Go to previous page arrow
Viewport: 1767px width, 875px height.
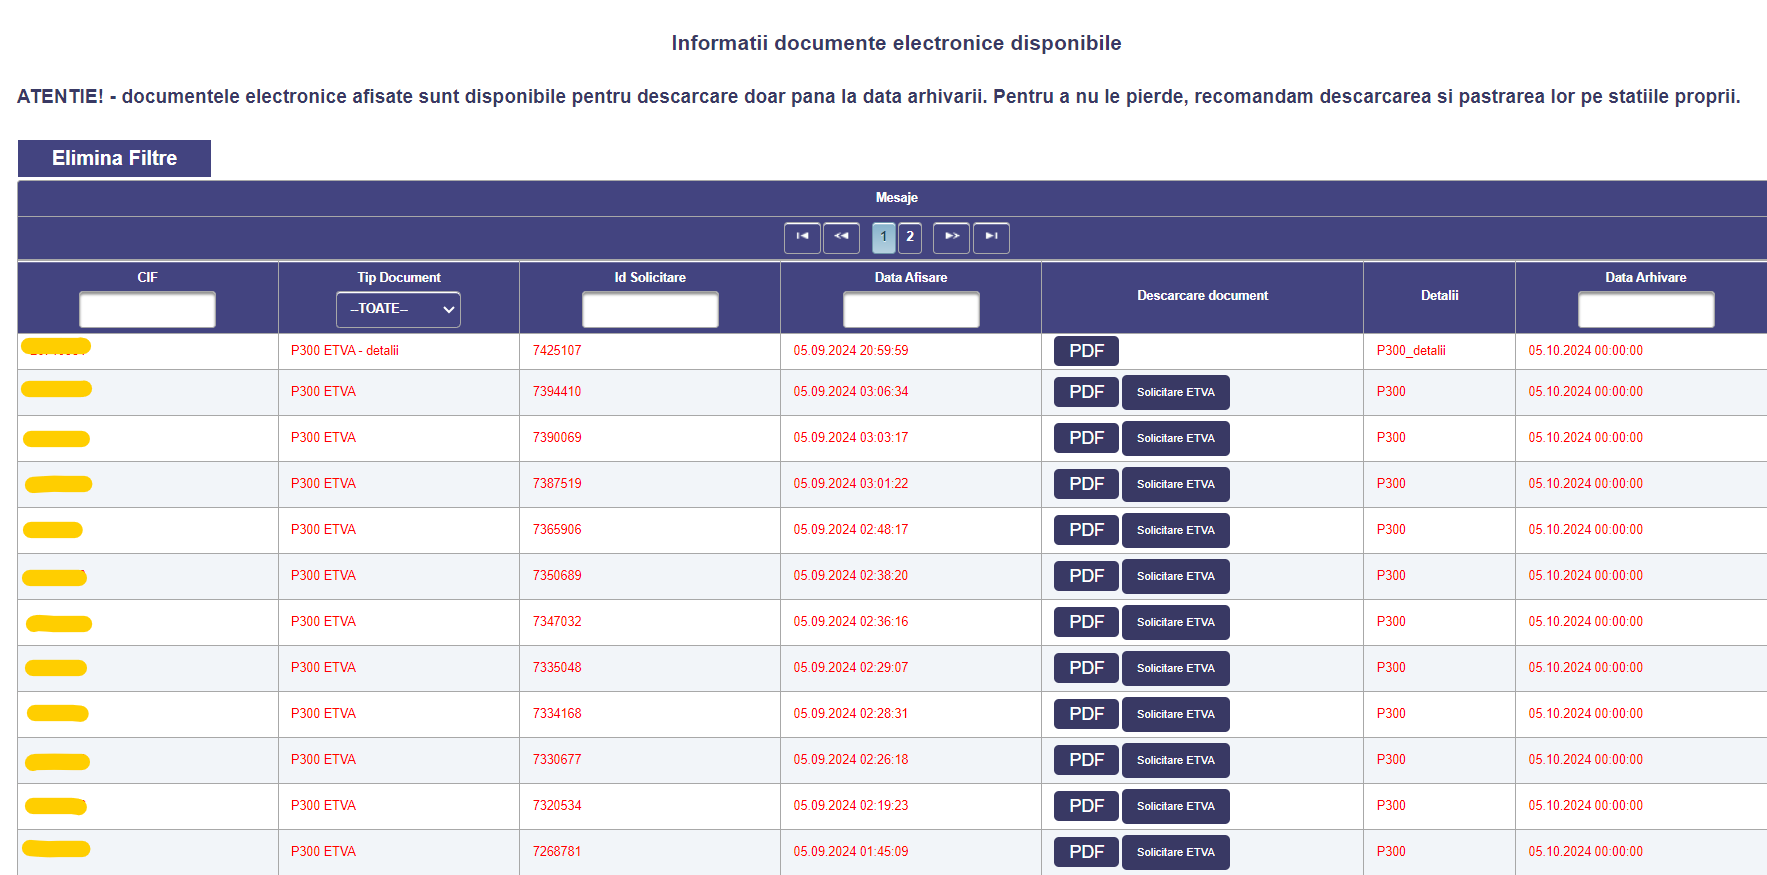tap(841, 238)
